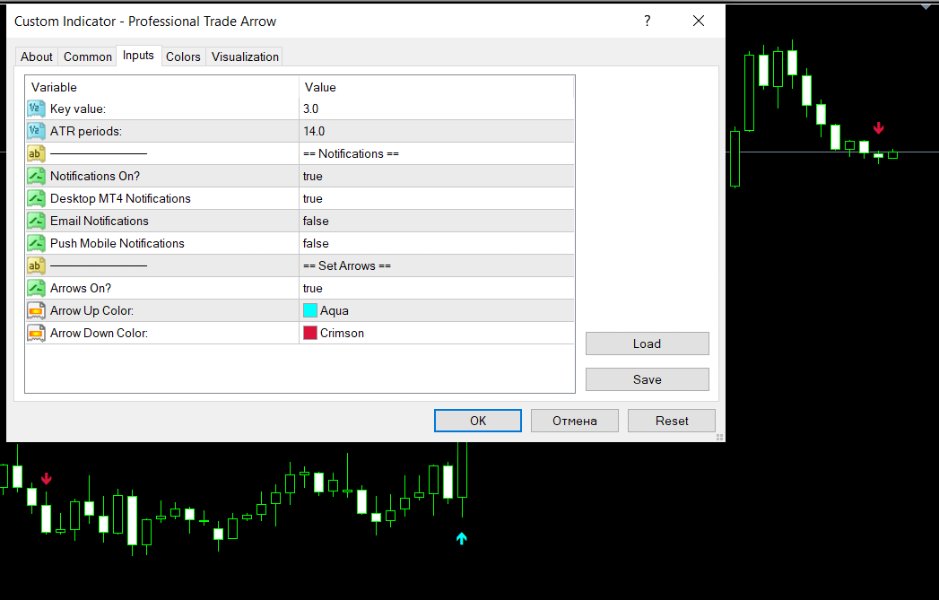Click the Key value row icon

coord(36,108)
